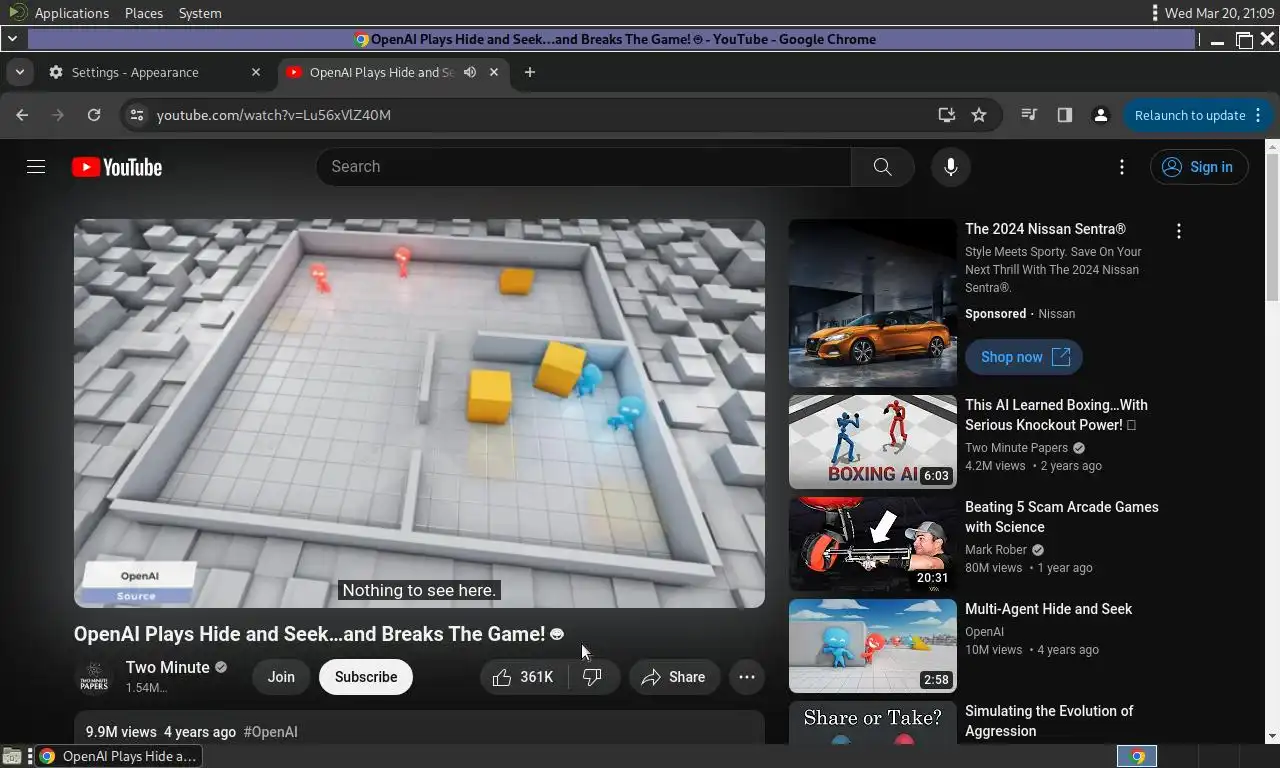This screenshot has height=768, width=1280.
Task: Click the #OpenAI hashtag
Action: click(x=270, y=732)
